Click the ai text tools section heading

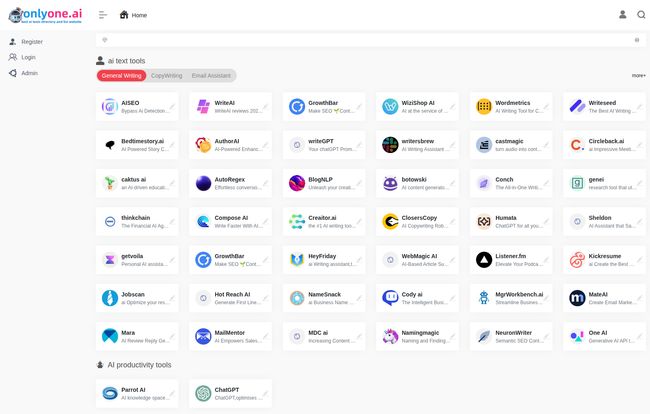click(126, 61)
